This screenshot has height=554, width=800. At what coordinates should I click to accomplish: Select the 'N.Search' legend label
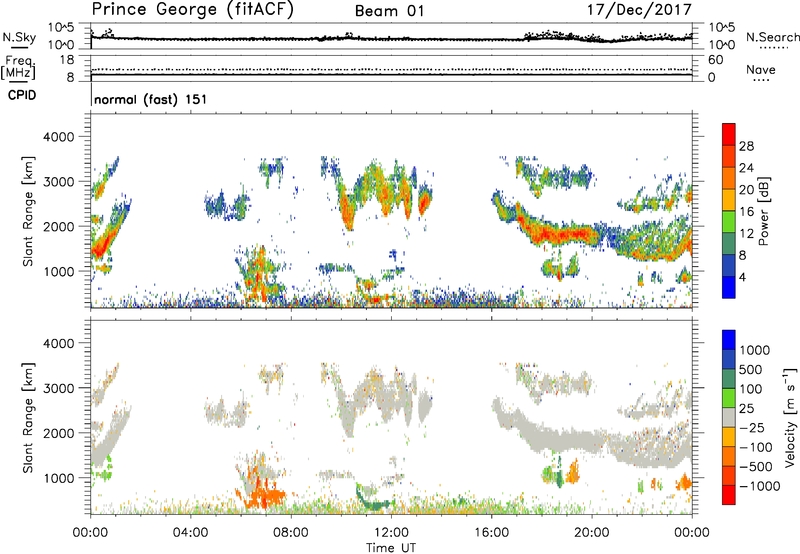[x=773, y=37]
